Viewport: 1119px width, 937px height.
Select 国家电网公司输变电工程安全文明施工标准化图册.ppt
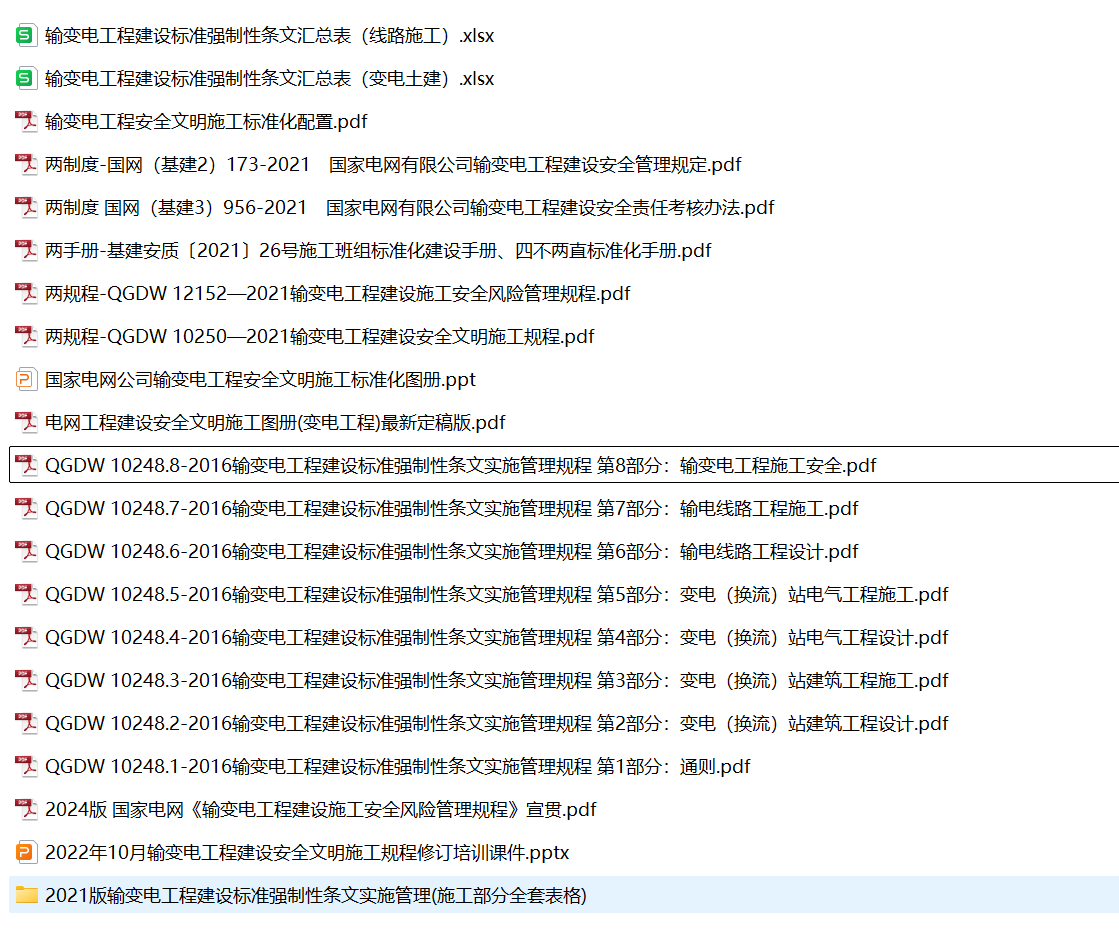[x=260, y=380]
